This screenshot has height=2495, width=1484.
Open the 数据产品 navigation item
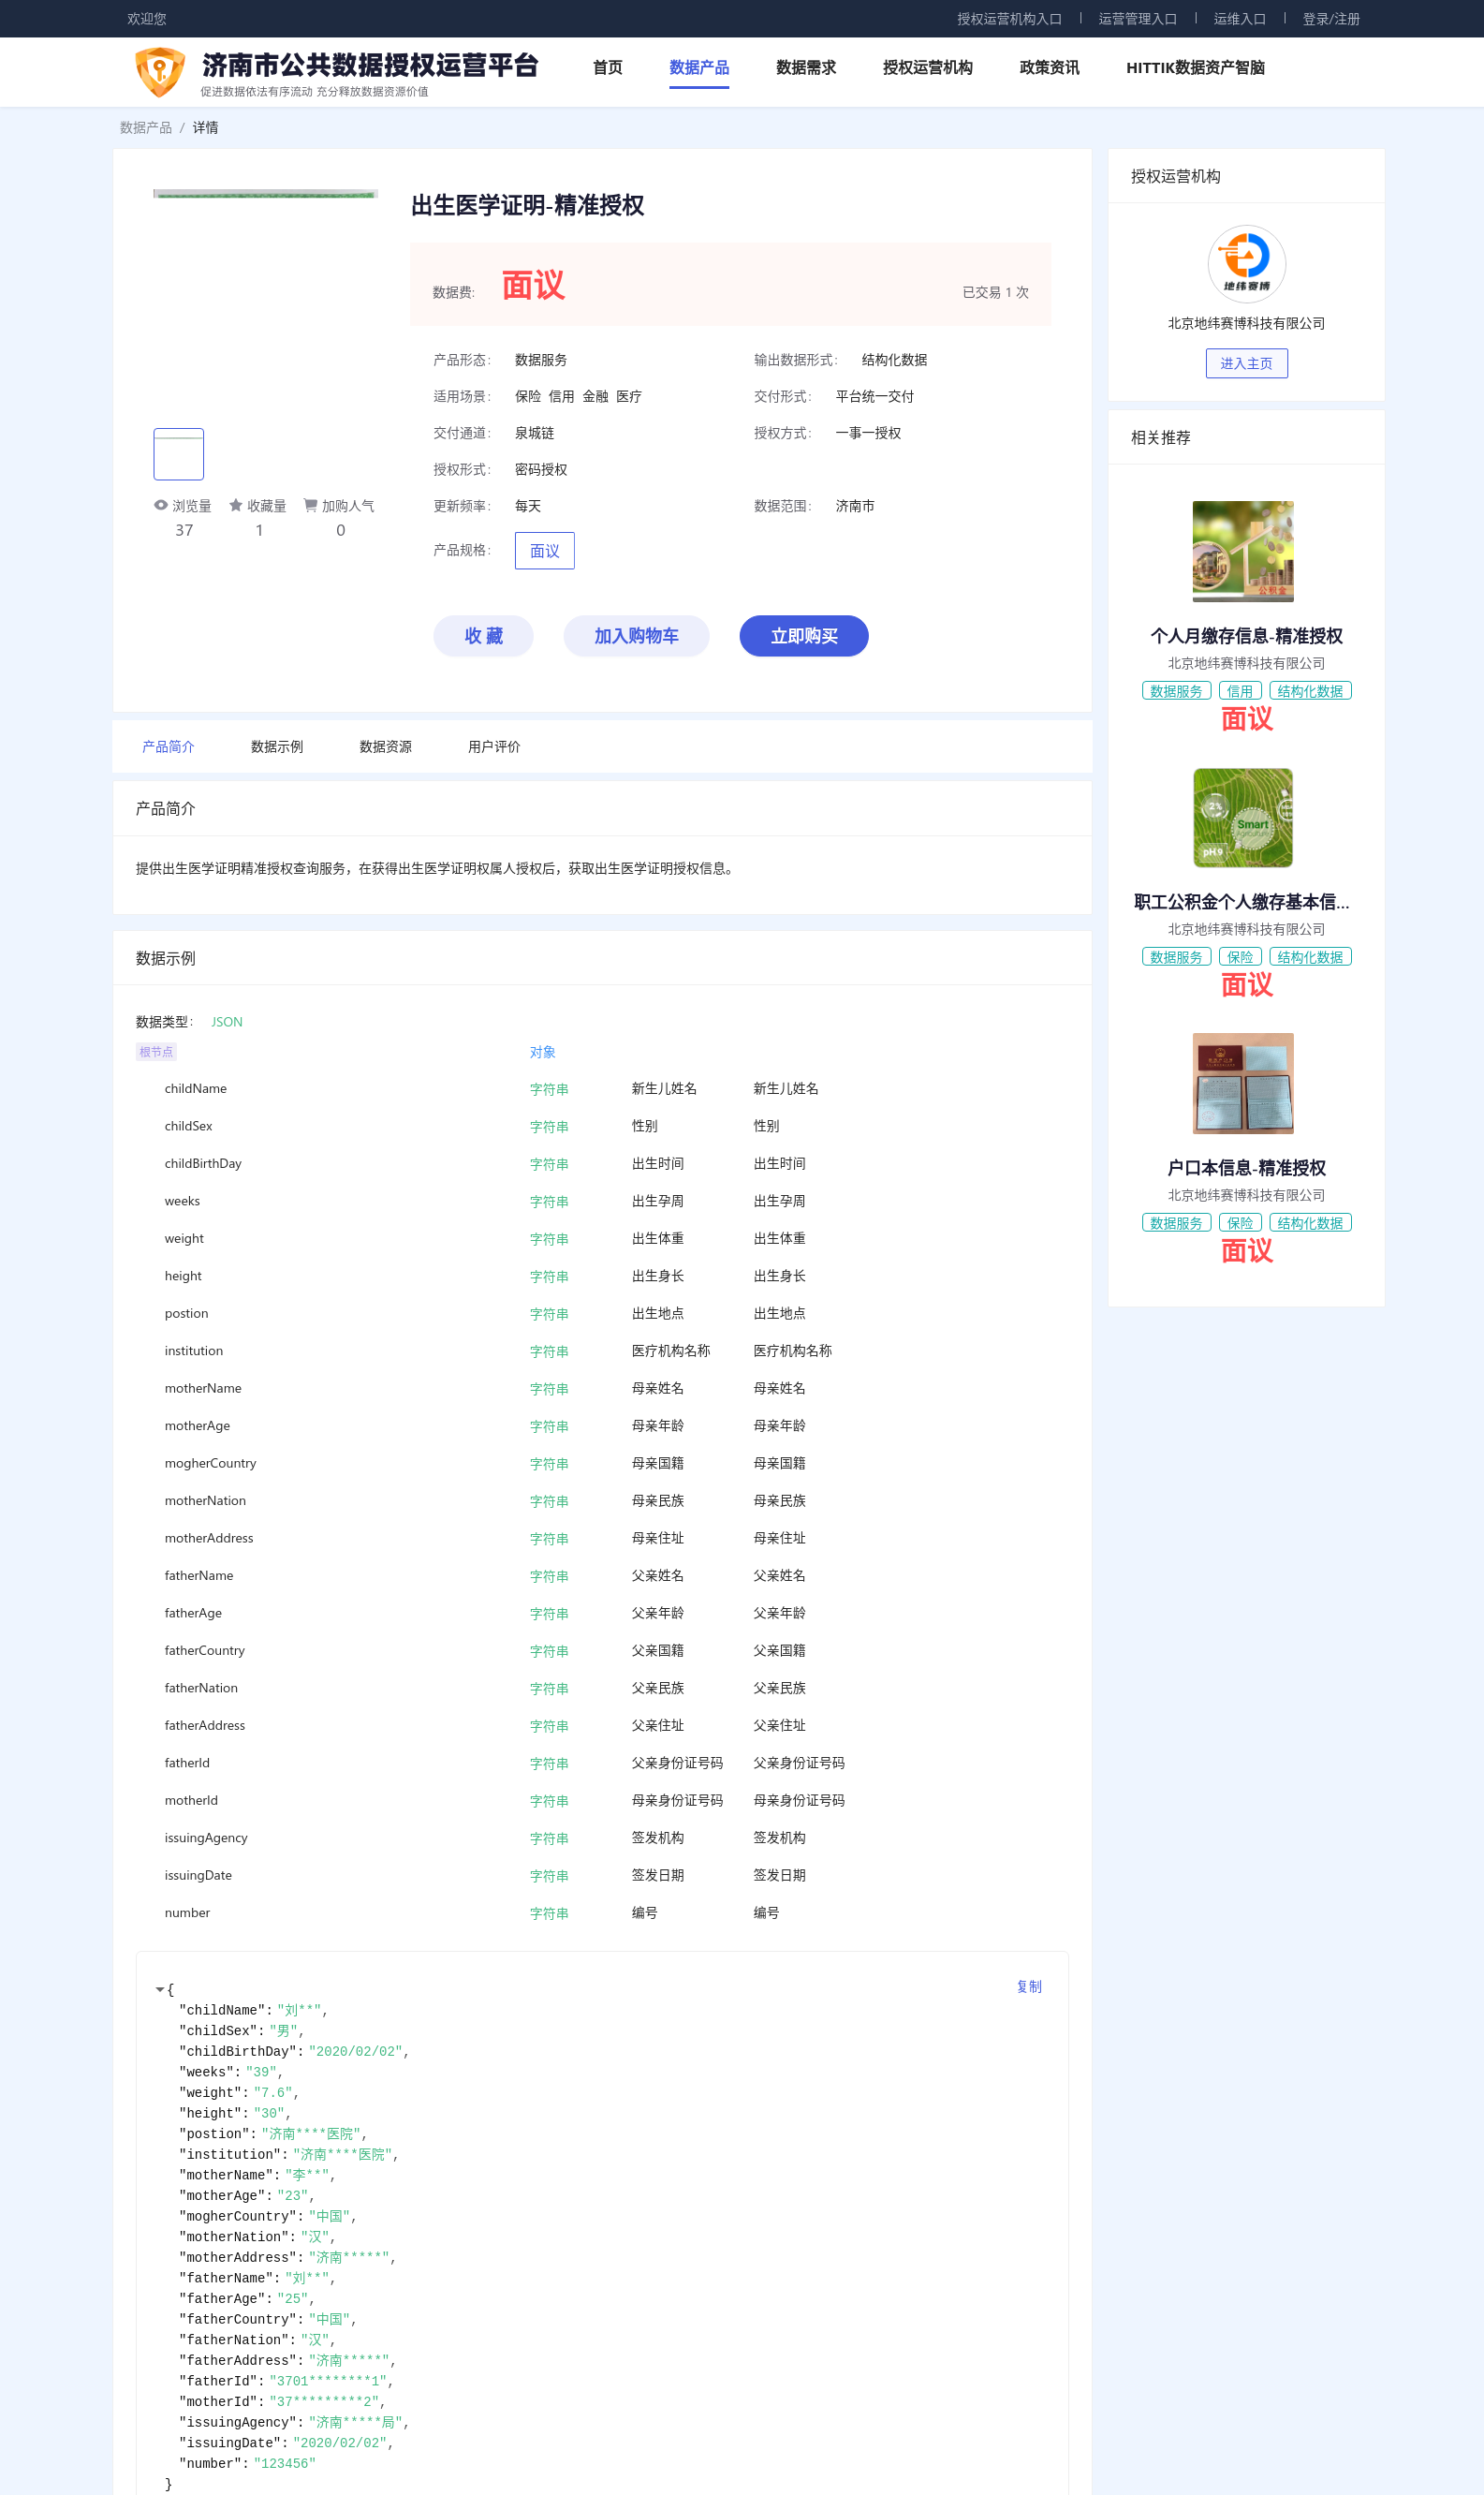[x=699, y=68]
